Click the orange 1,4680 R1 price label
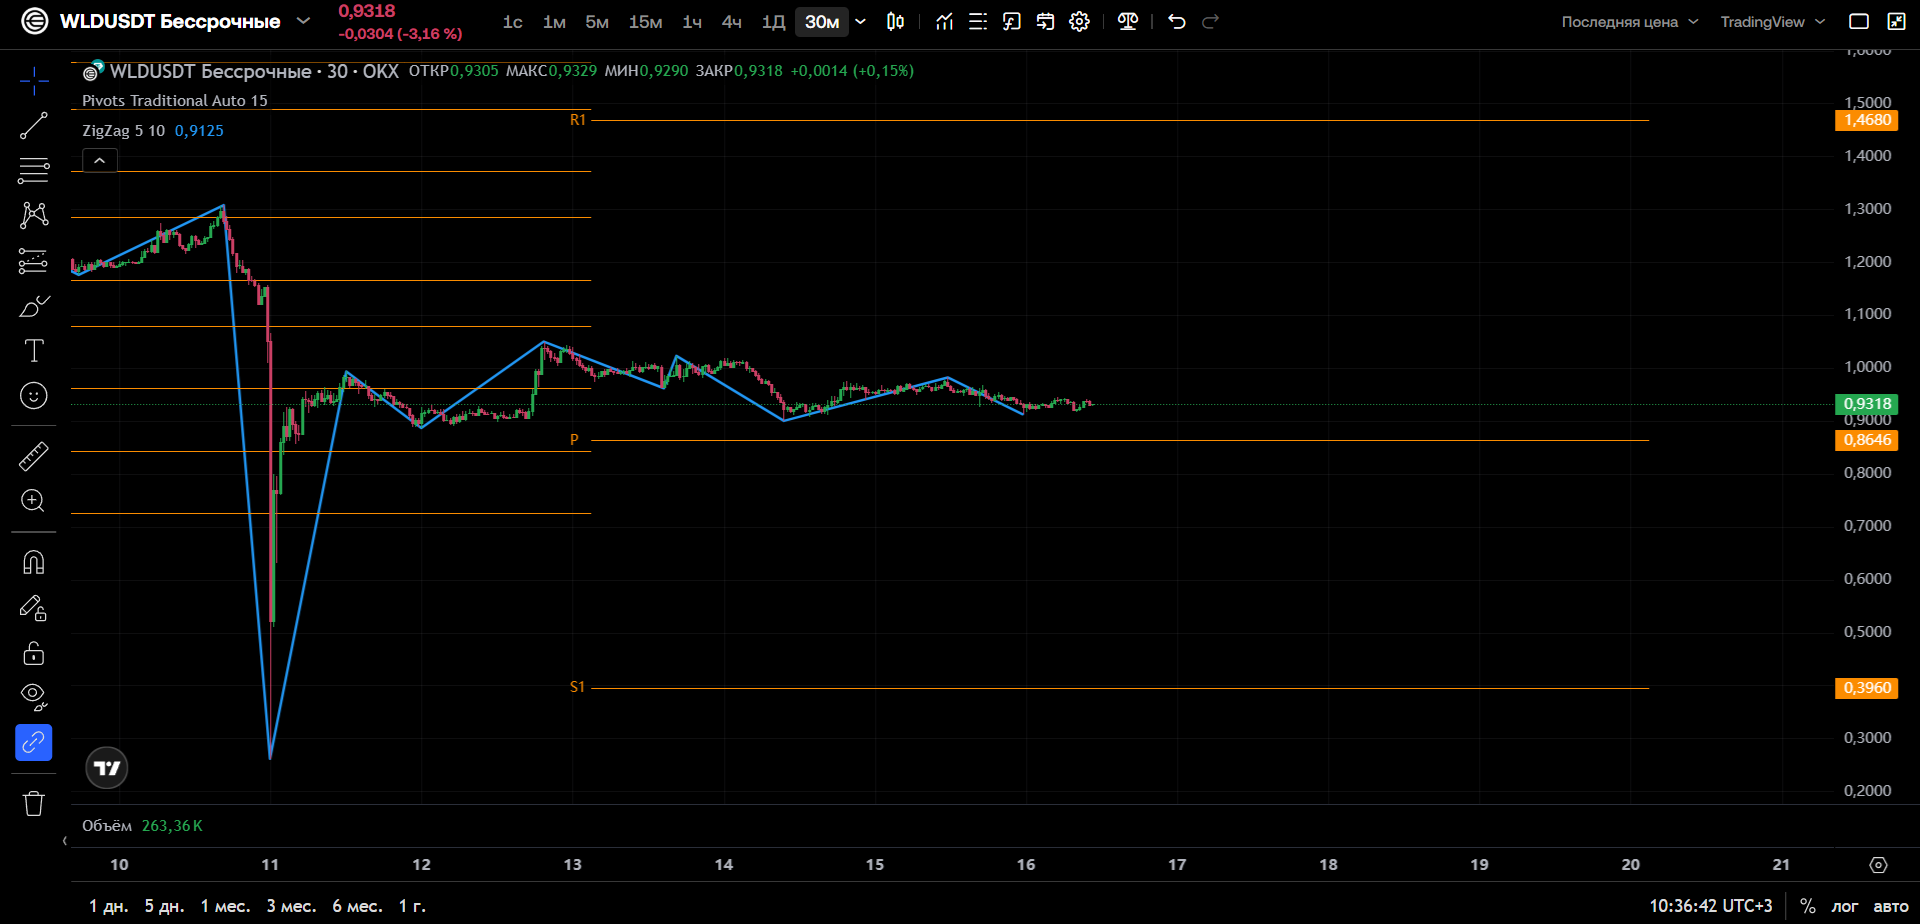Screen dimensions: 1920x924 [x=1867, y=120]
